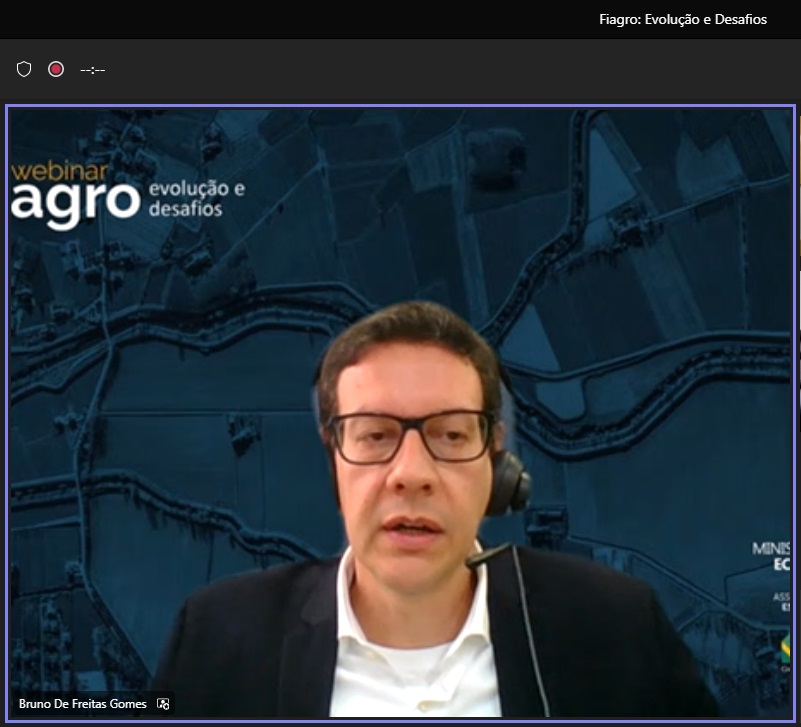Click the speaker's black-framed glasses
801x727 pixels.
click(x=411, y=436)
